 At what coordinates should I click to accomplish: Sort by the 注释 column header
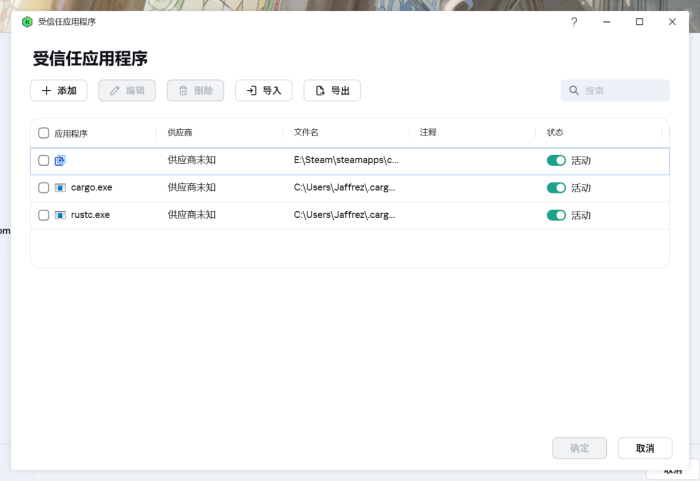click(428, 132)
